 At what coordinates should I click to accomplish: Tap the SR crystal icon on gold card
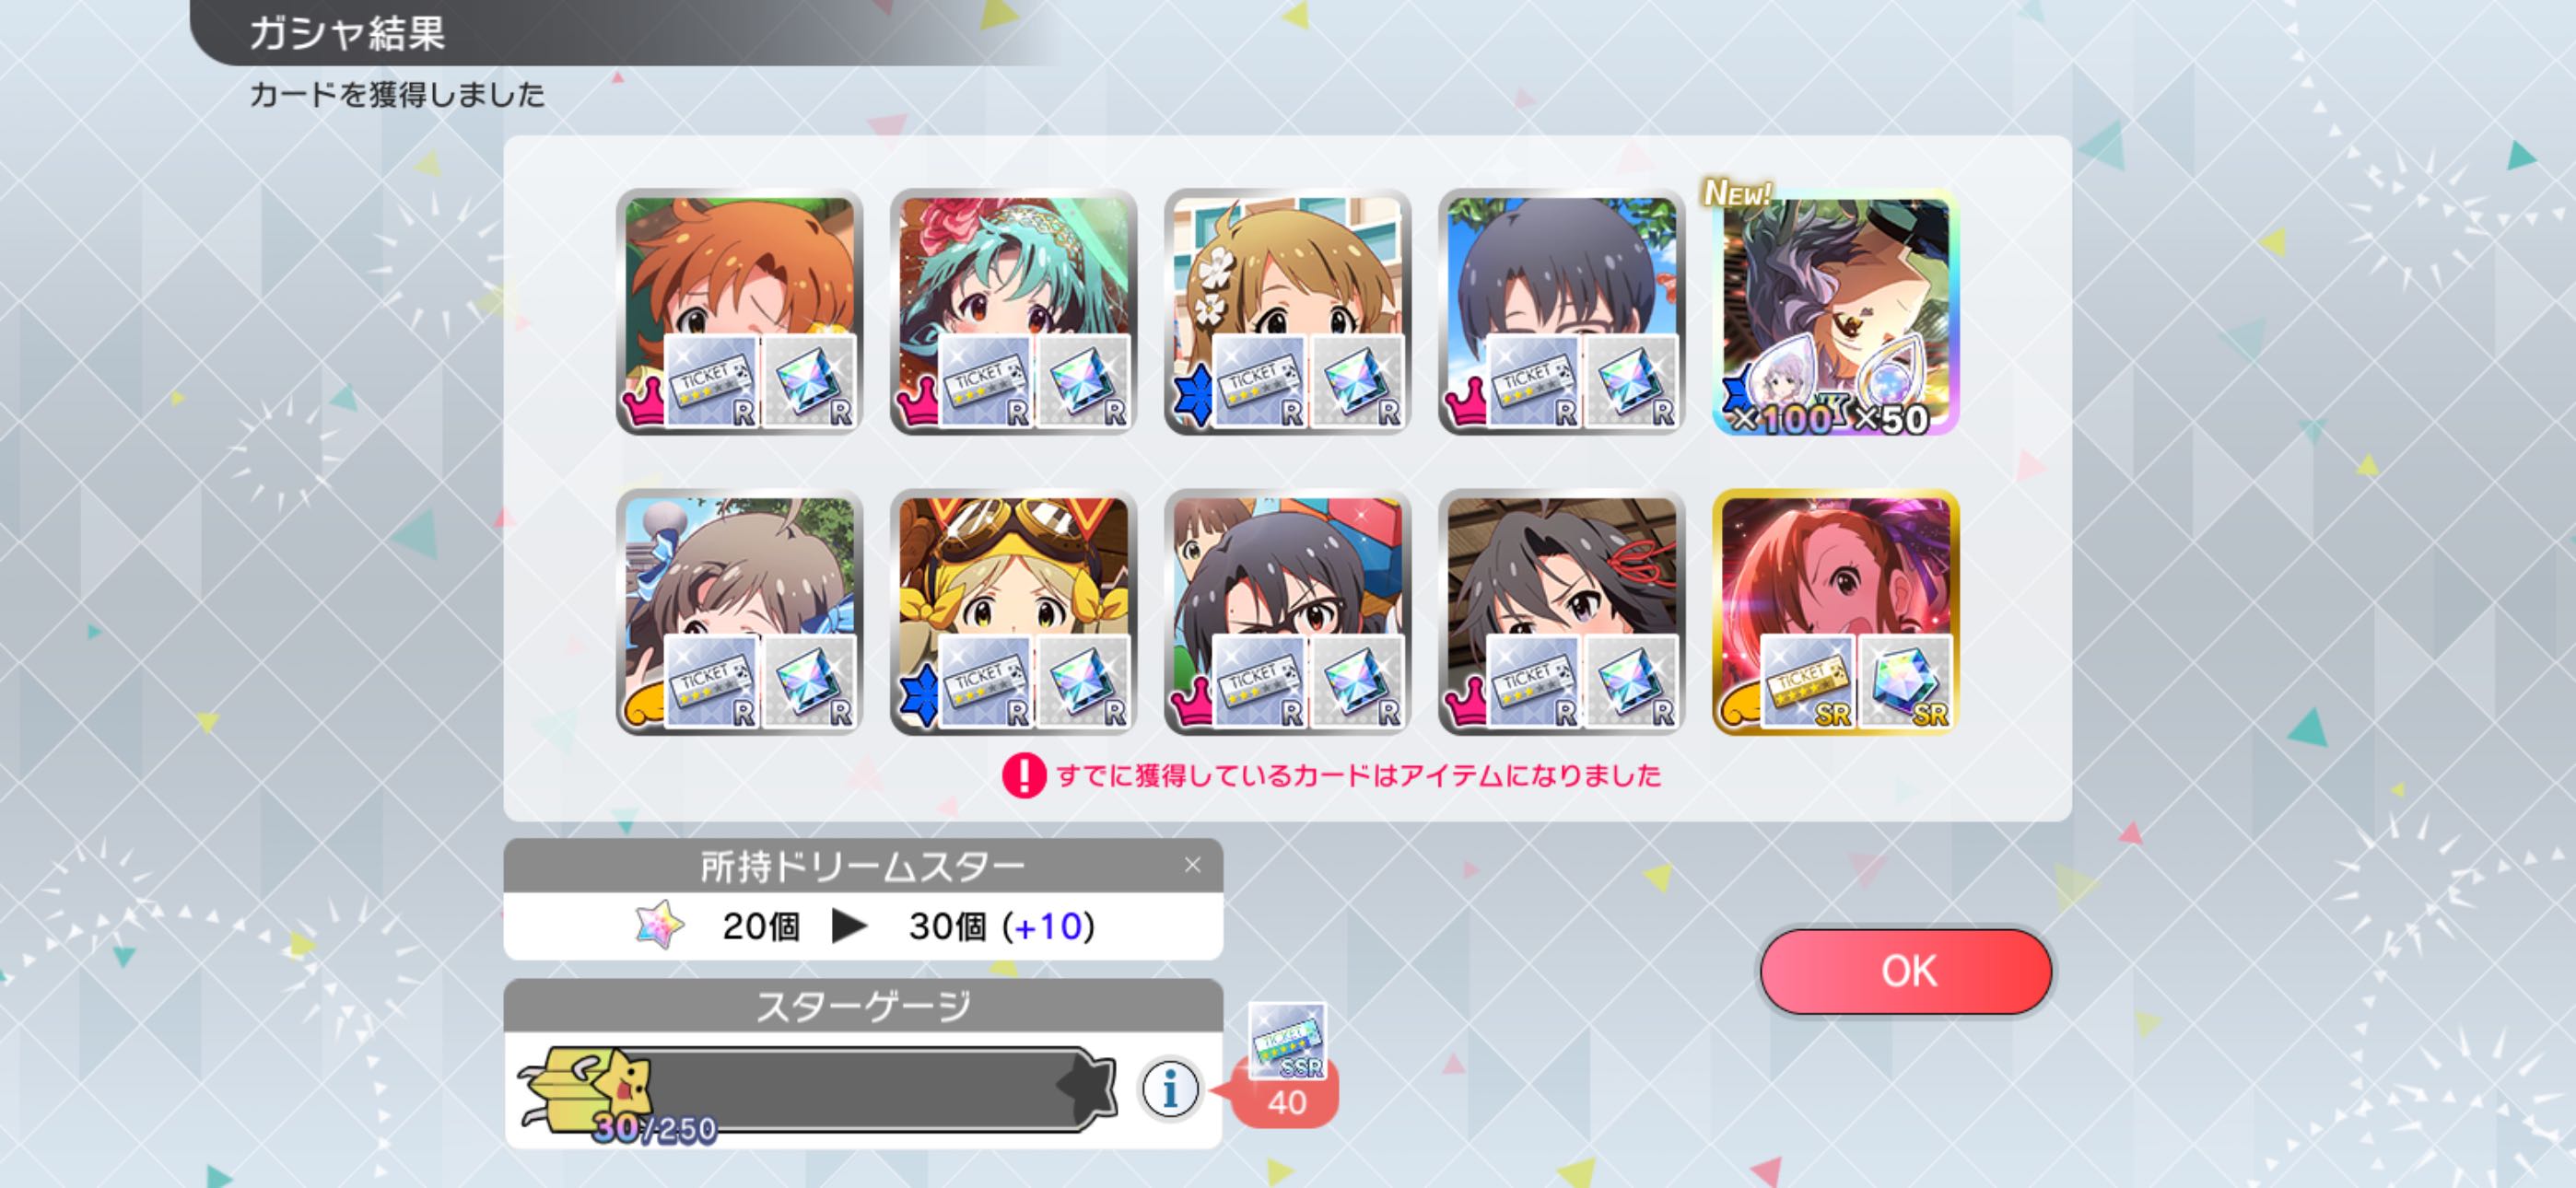(x=1906, y=680)
